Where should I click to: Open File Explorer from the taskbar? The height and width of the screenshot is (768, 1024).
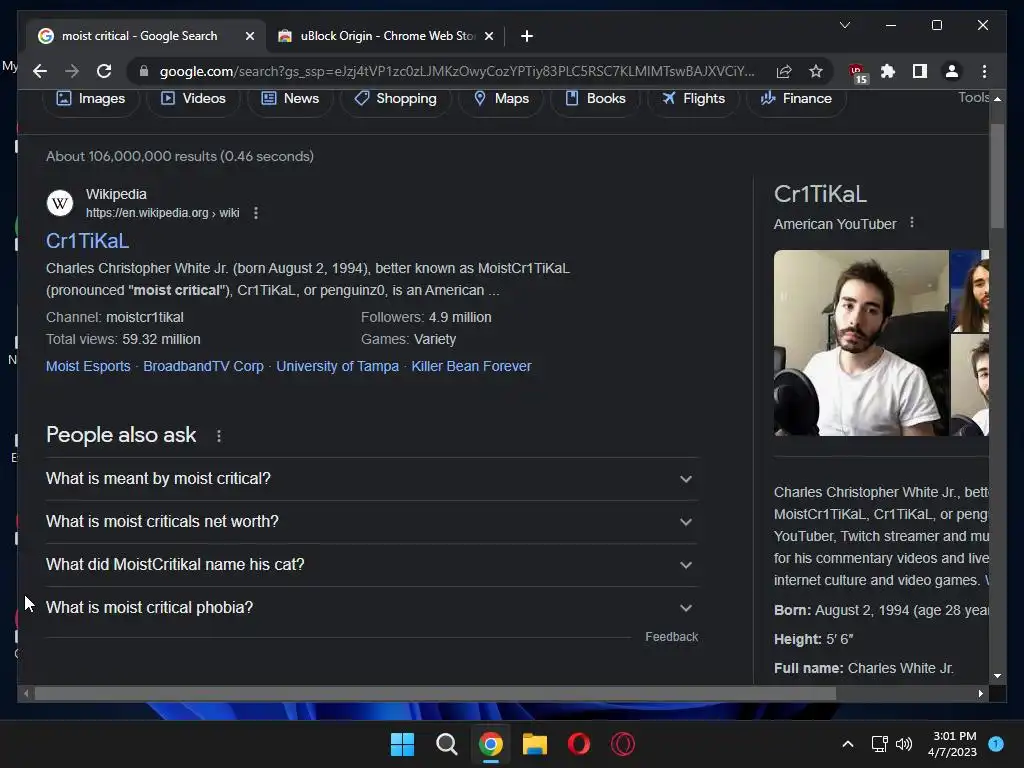point(535,744)
